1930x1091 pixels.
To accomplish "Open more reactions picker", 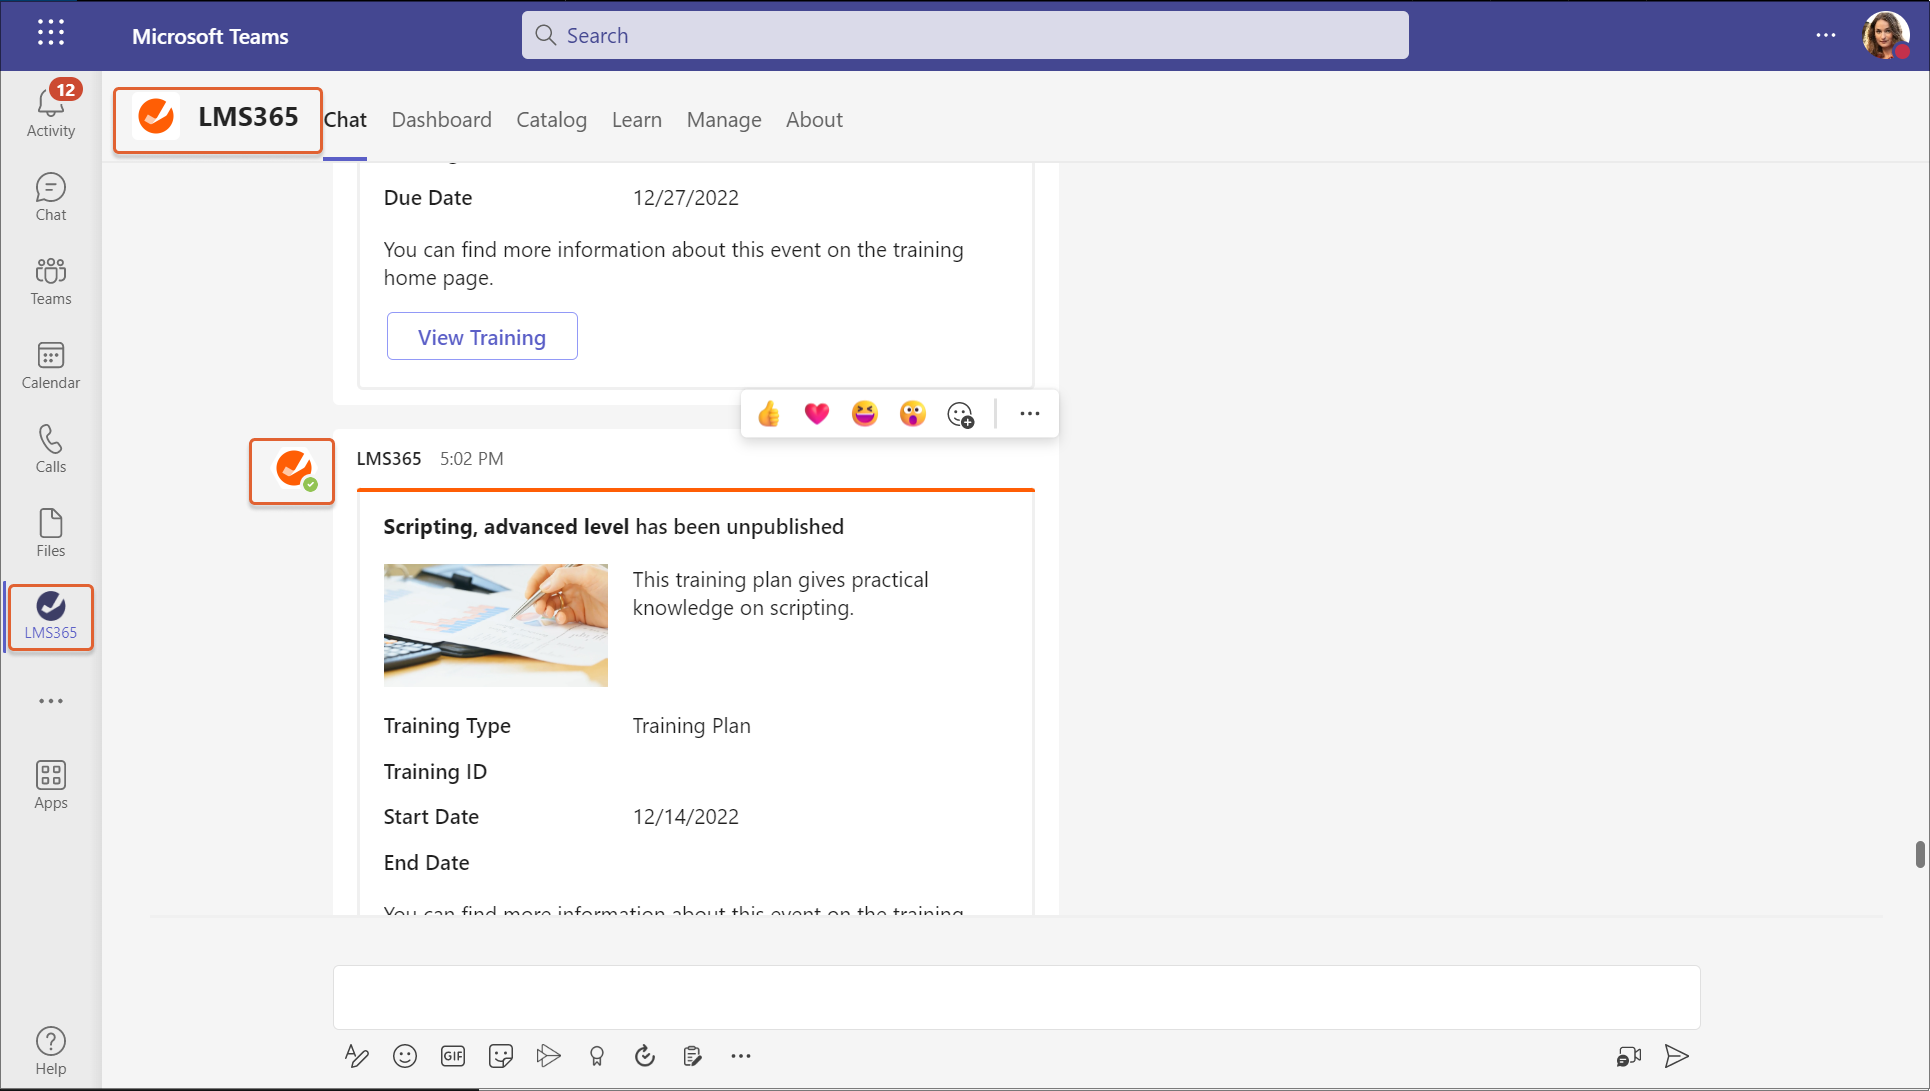I will [x=961, y=414].
